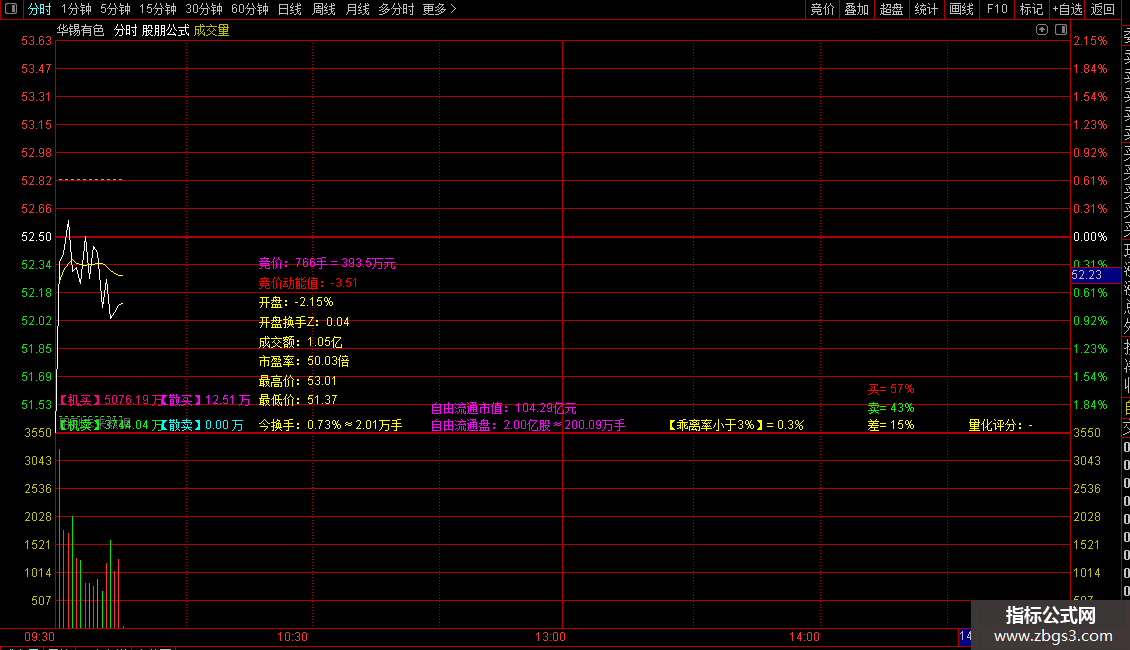Click the 13:00 time axis label
Screen dimensions: 1130x650
(x=550, y=636)
